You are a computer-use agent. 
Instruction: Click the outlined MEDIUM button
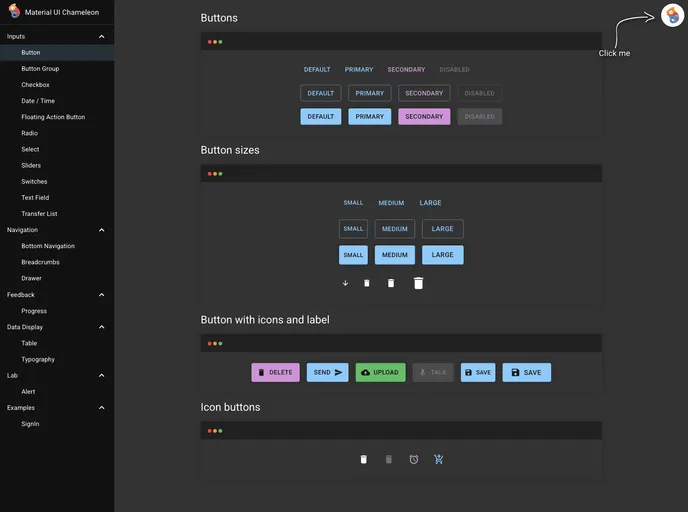[395, 229]
